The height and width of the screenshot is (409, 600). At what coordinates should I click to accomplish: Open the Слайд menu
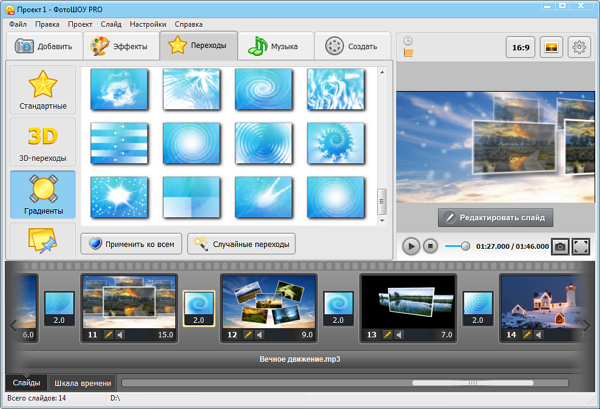coord(111,24)
